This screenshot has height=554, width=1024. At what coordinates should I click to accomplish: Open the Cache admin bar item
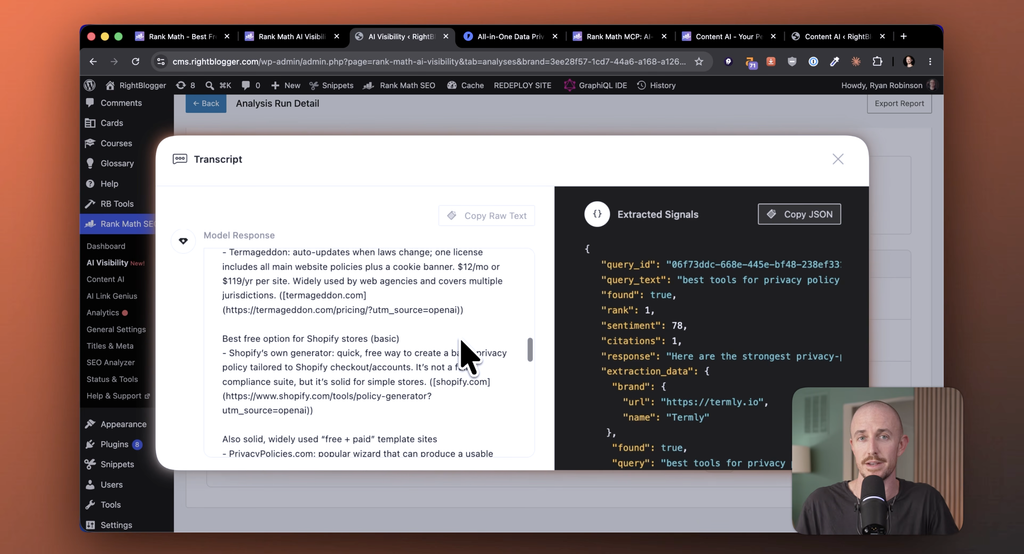tap(466, 86)
